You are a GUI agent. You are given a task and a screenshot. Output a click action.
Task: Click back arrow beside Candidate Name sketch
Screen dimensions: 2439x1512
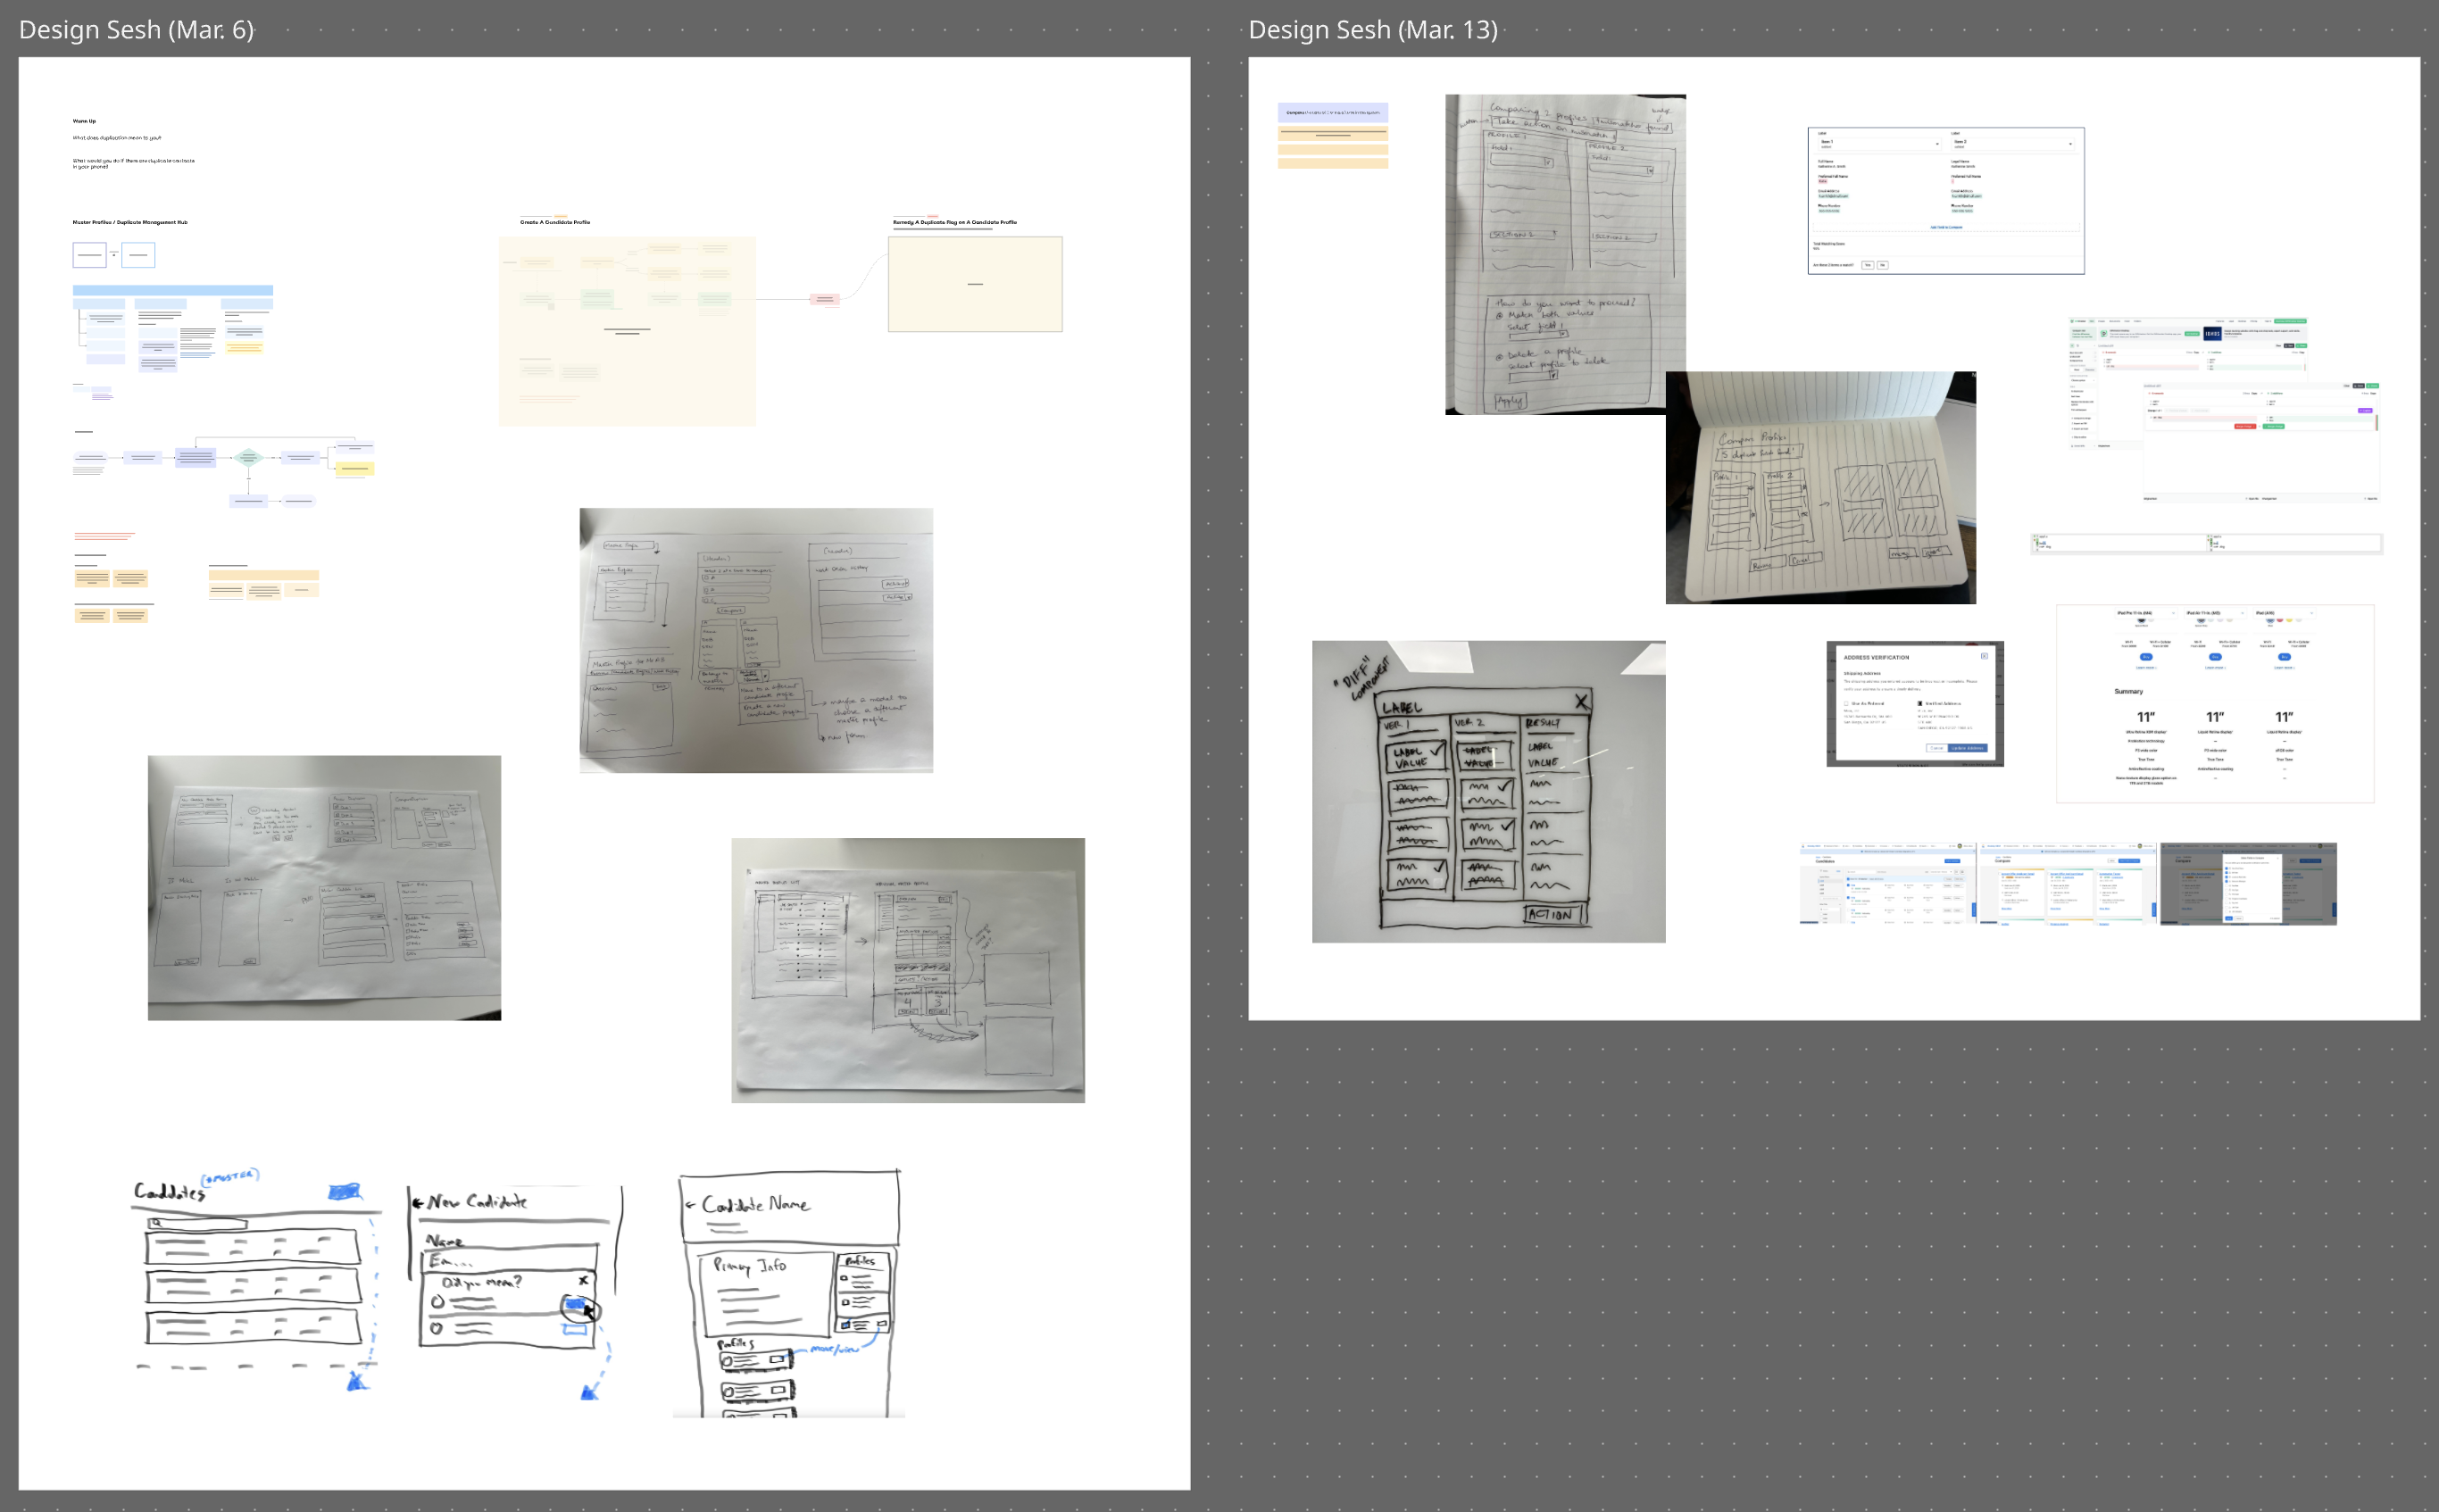point(690,1204)
